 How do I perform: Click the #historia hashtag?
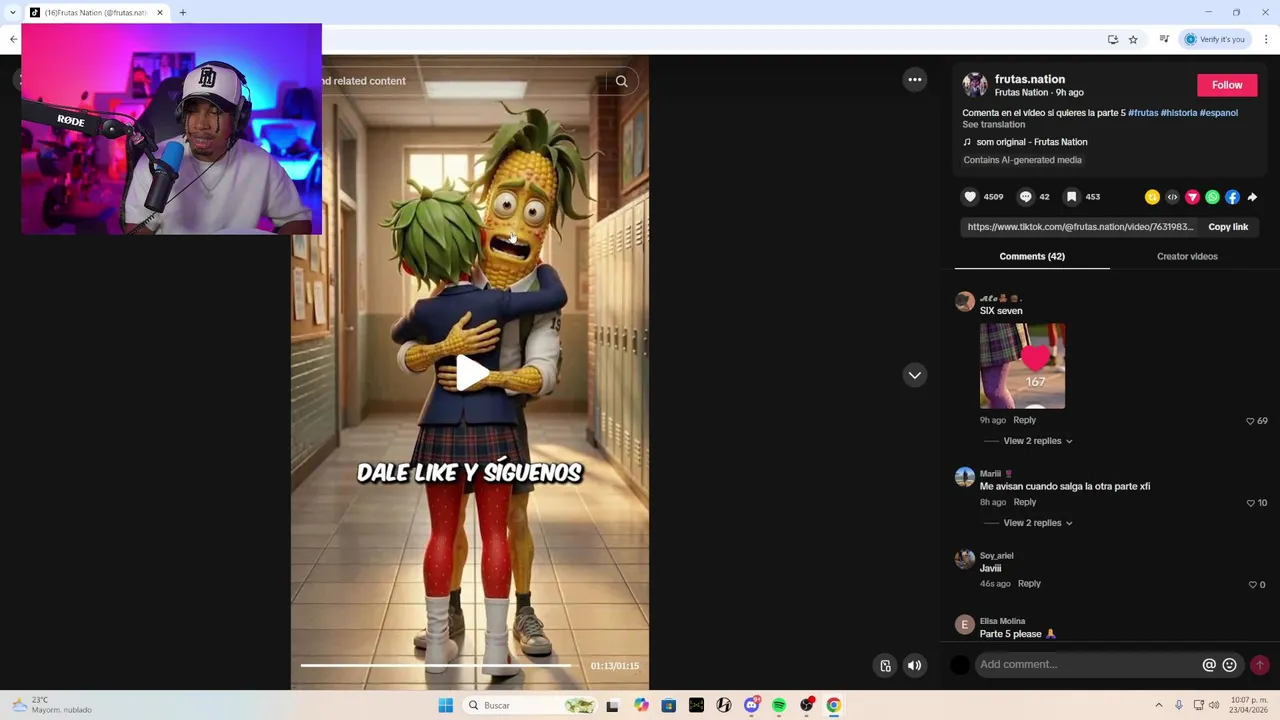[1179, 113]
